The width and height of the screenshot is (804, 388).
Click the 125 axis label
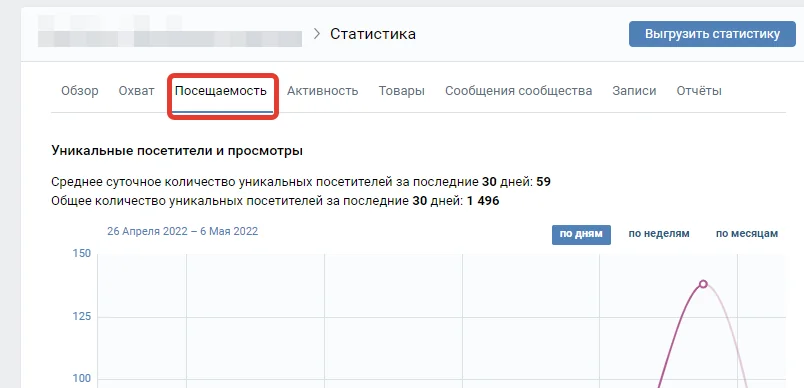[x=82, y=317]
